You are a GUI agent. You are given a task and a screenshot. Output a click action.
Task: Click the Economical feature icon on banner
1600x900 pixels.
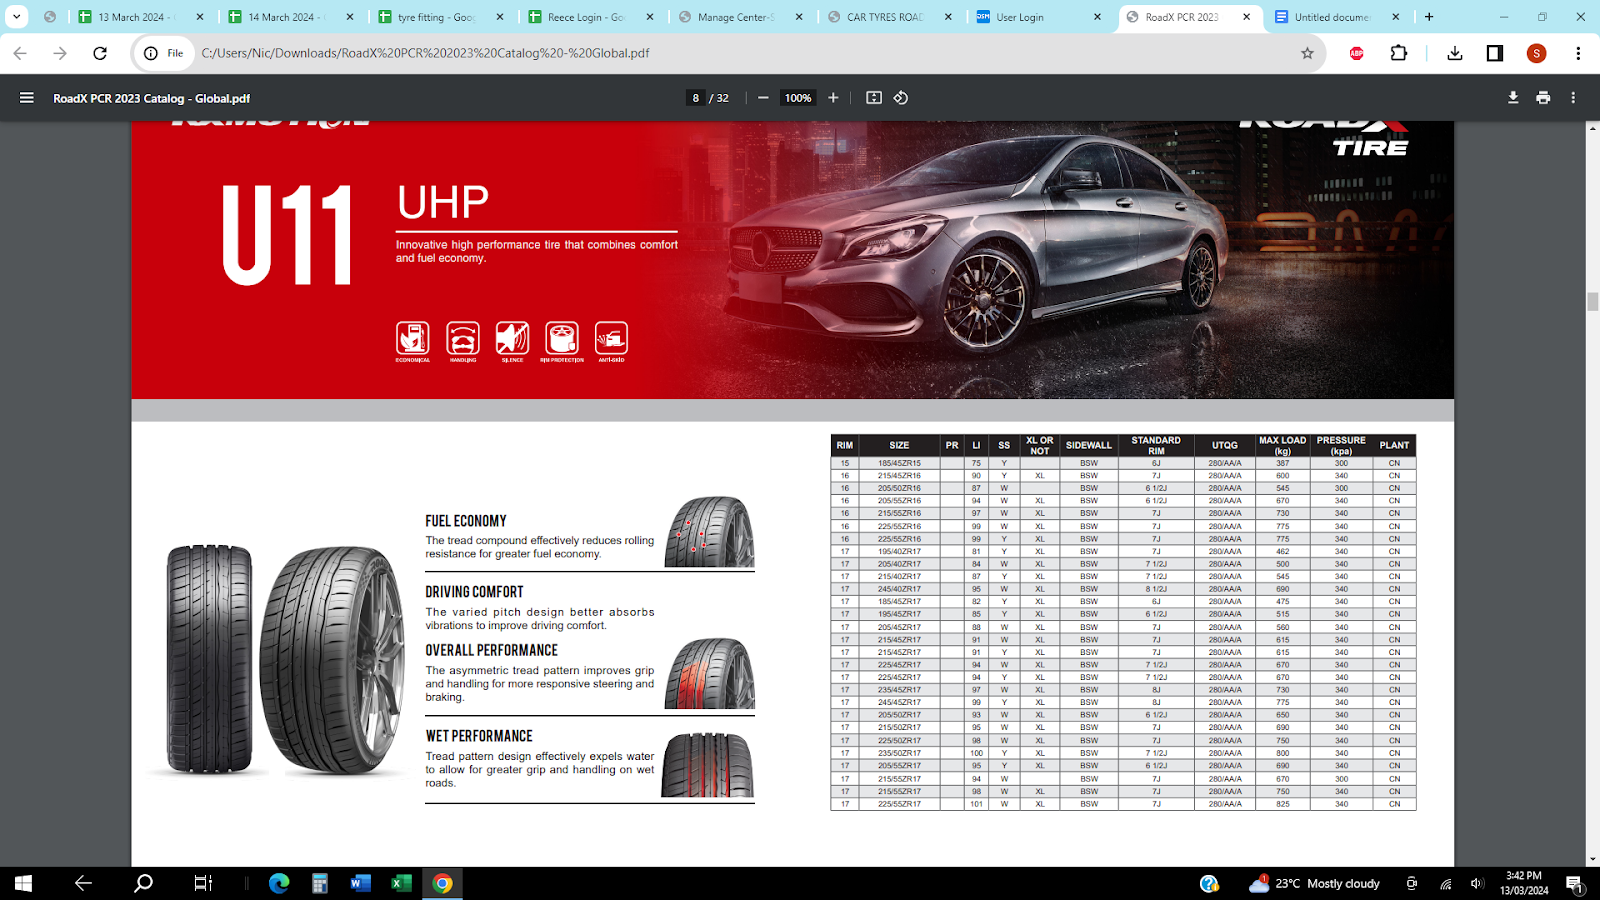point(412,341)
